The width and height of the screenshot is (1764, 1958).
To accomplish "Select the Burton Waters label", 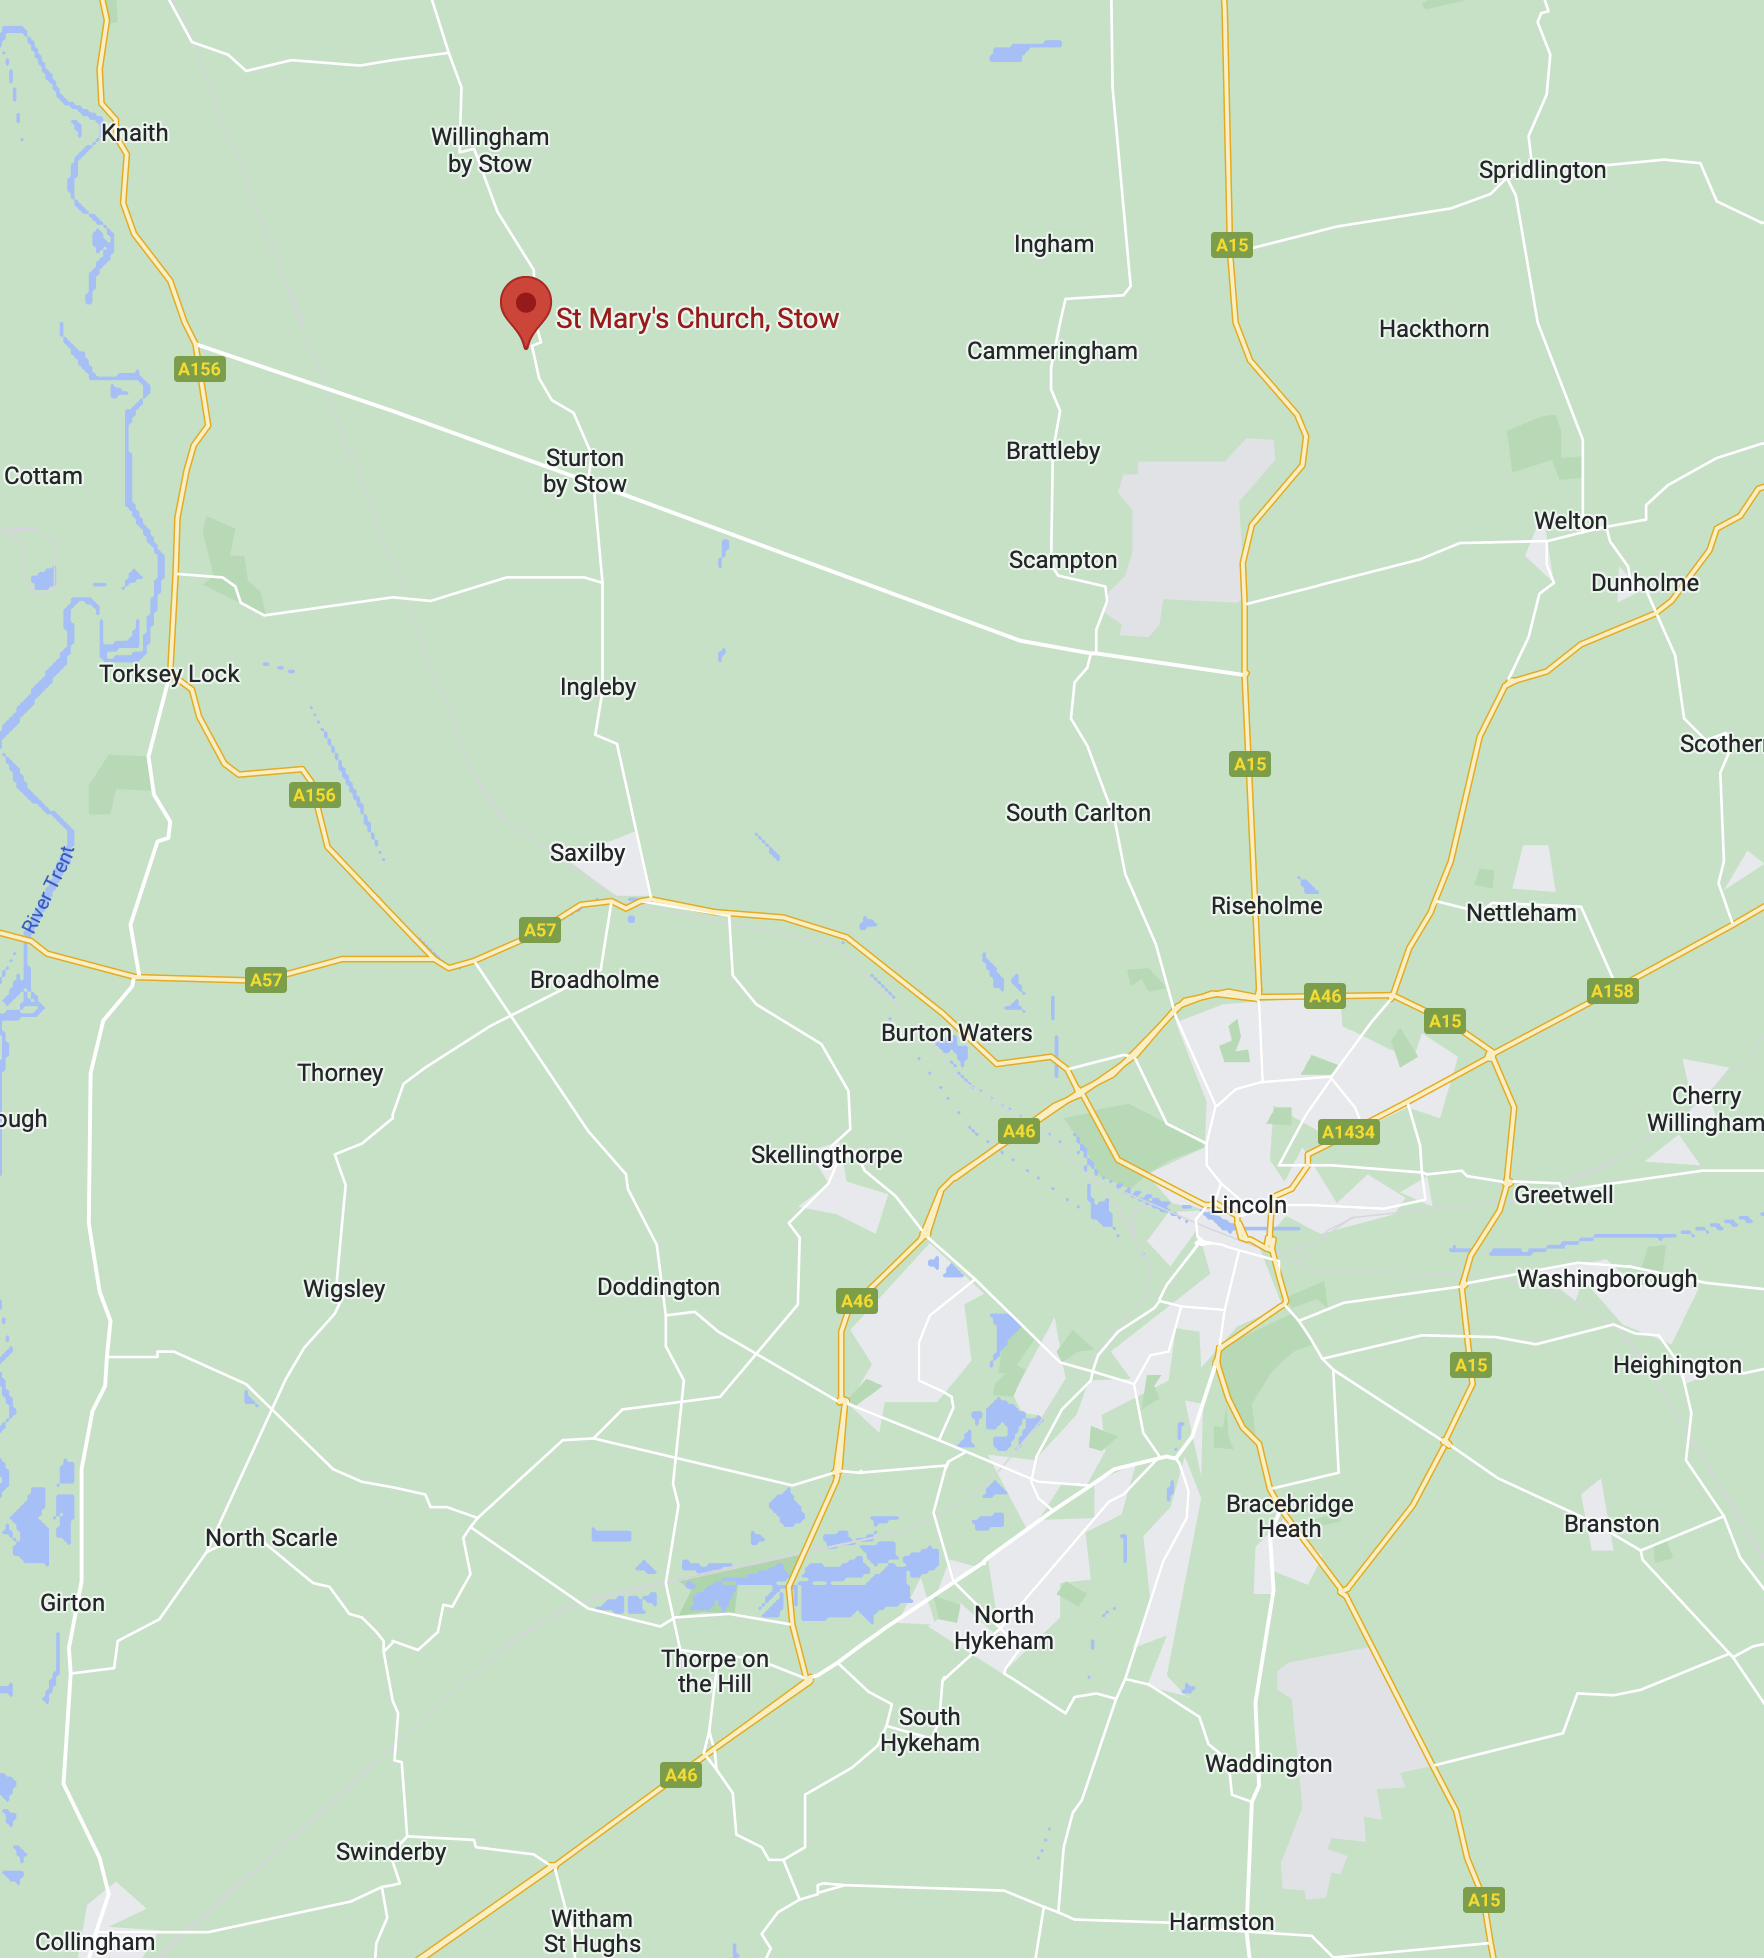I will [956, 1032].
